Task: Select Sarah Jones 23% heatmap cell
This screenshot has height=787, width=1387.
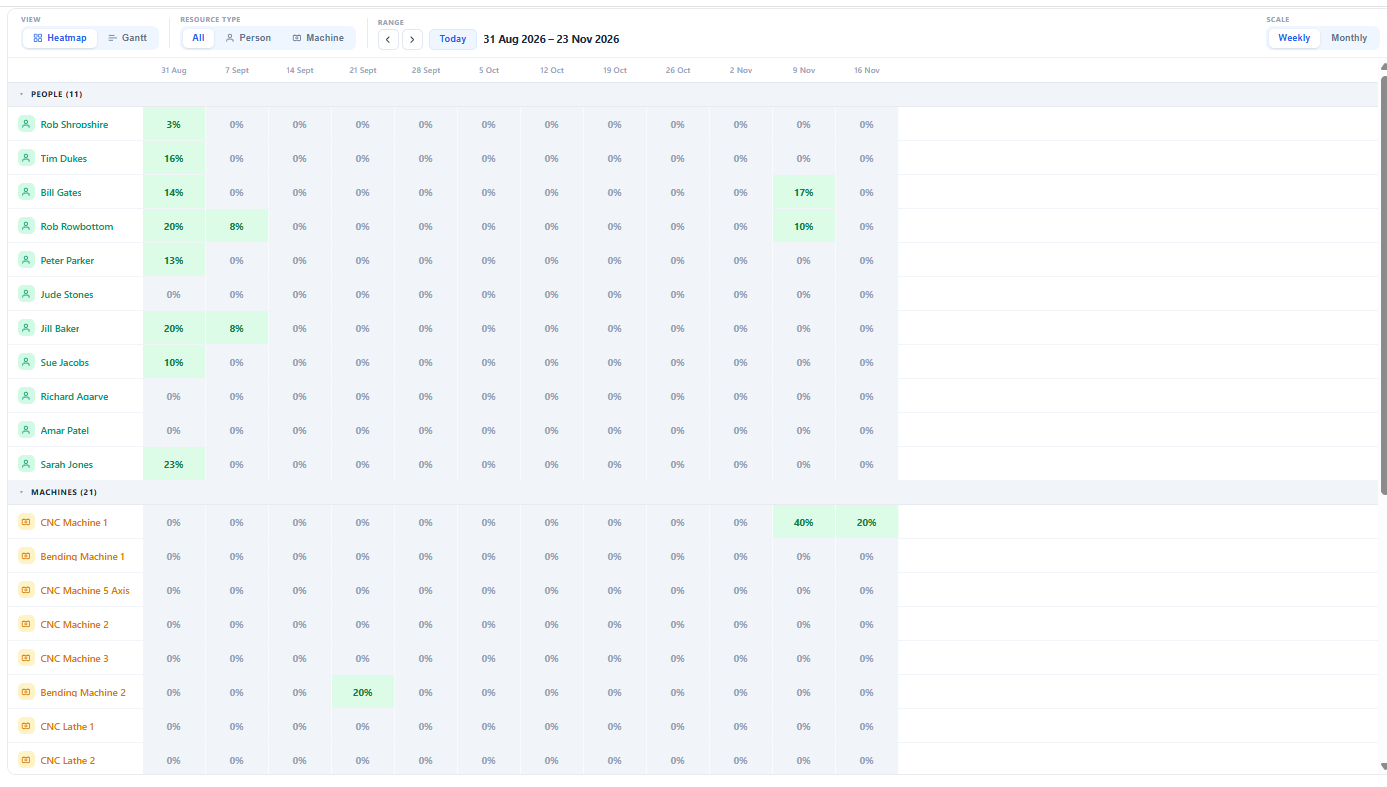Action: click(174, 464)
